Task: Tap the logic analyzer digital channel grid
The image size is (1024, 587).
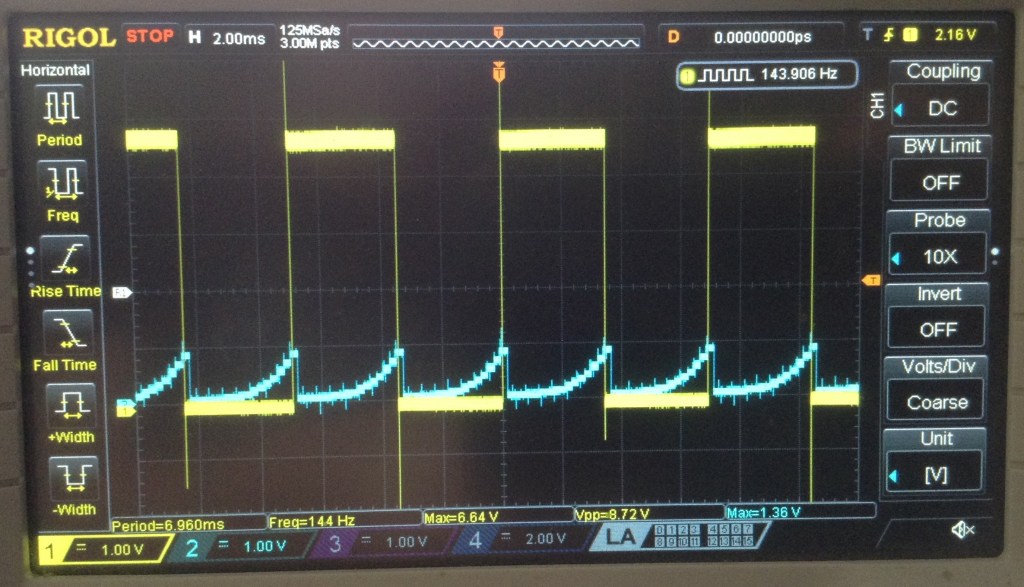Action: (704, 535)
